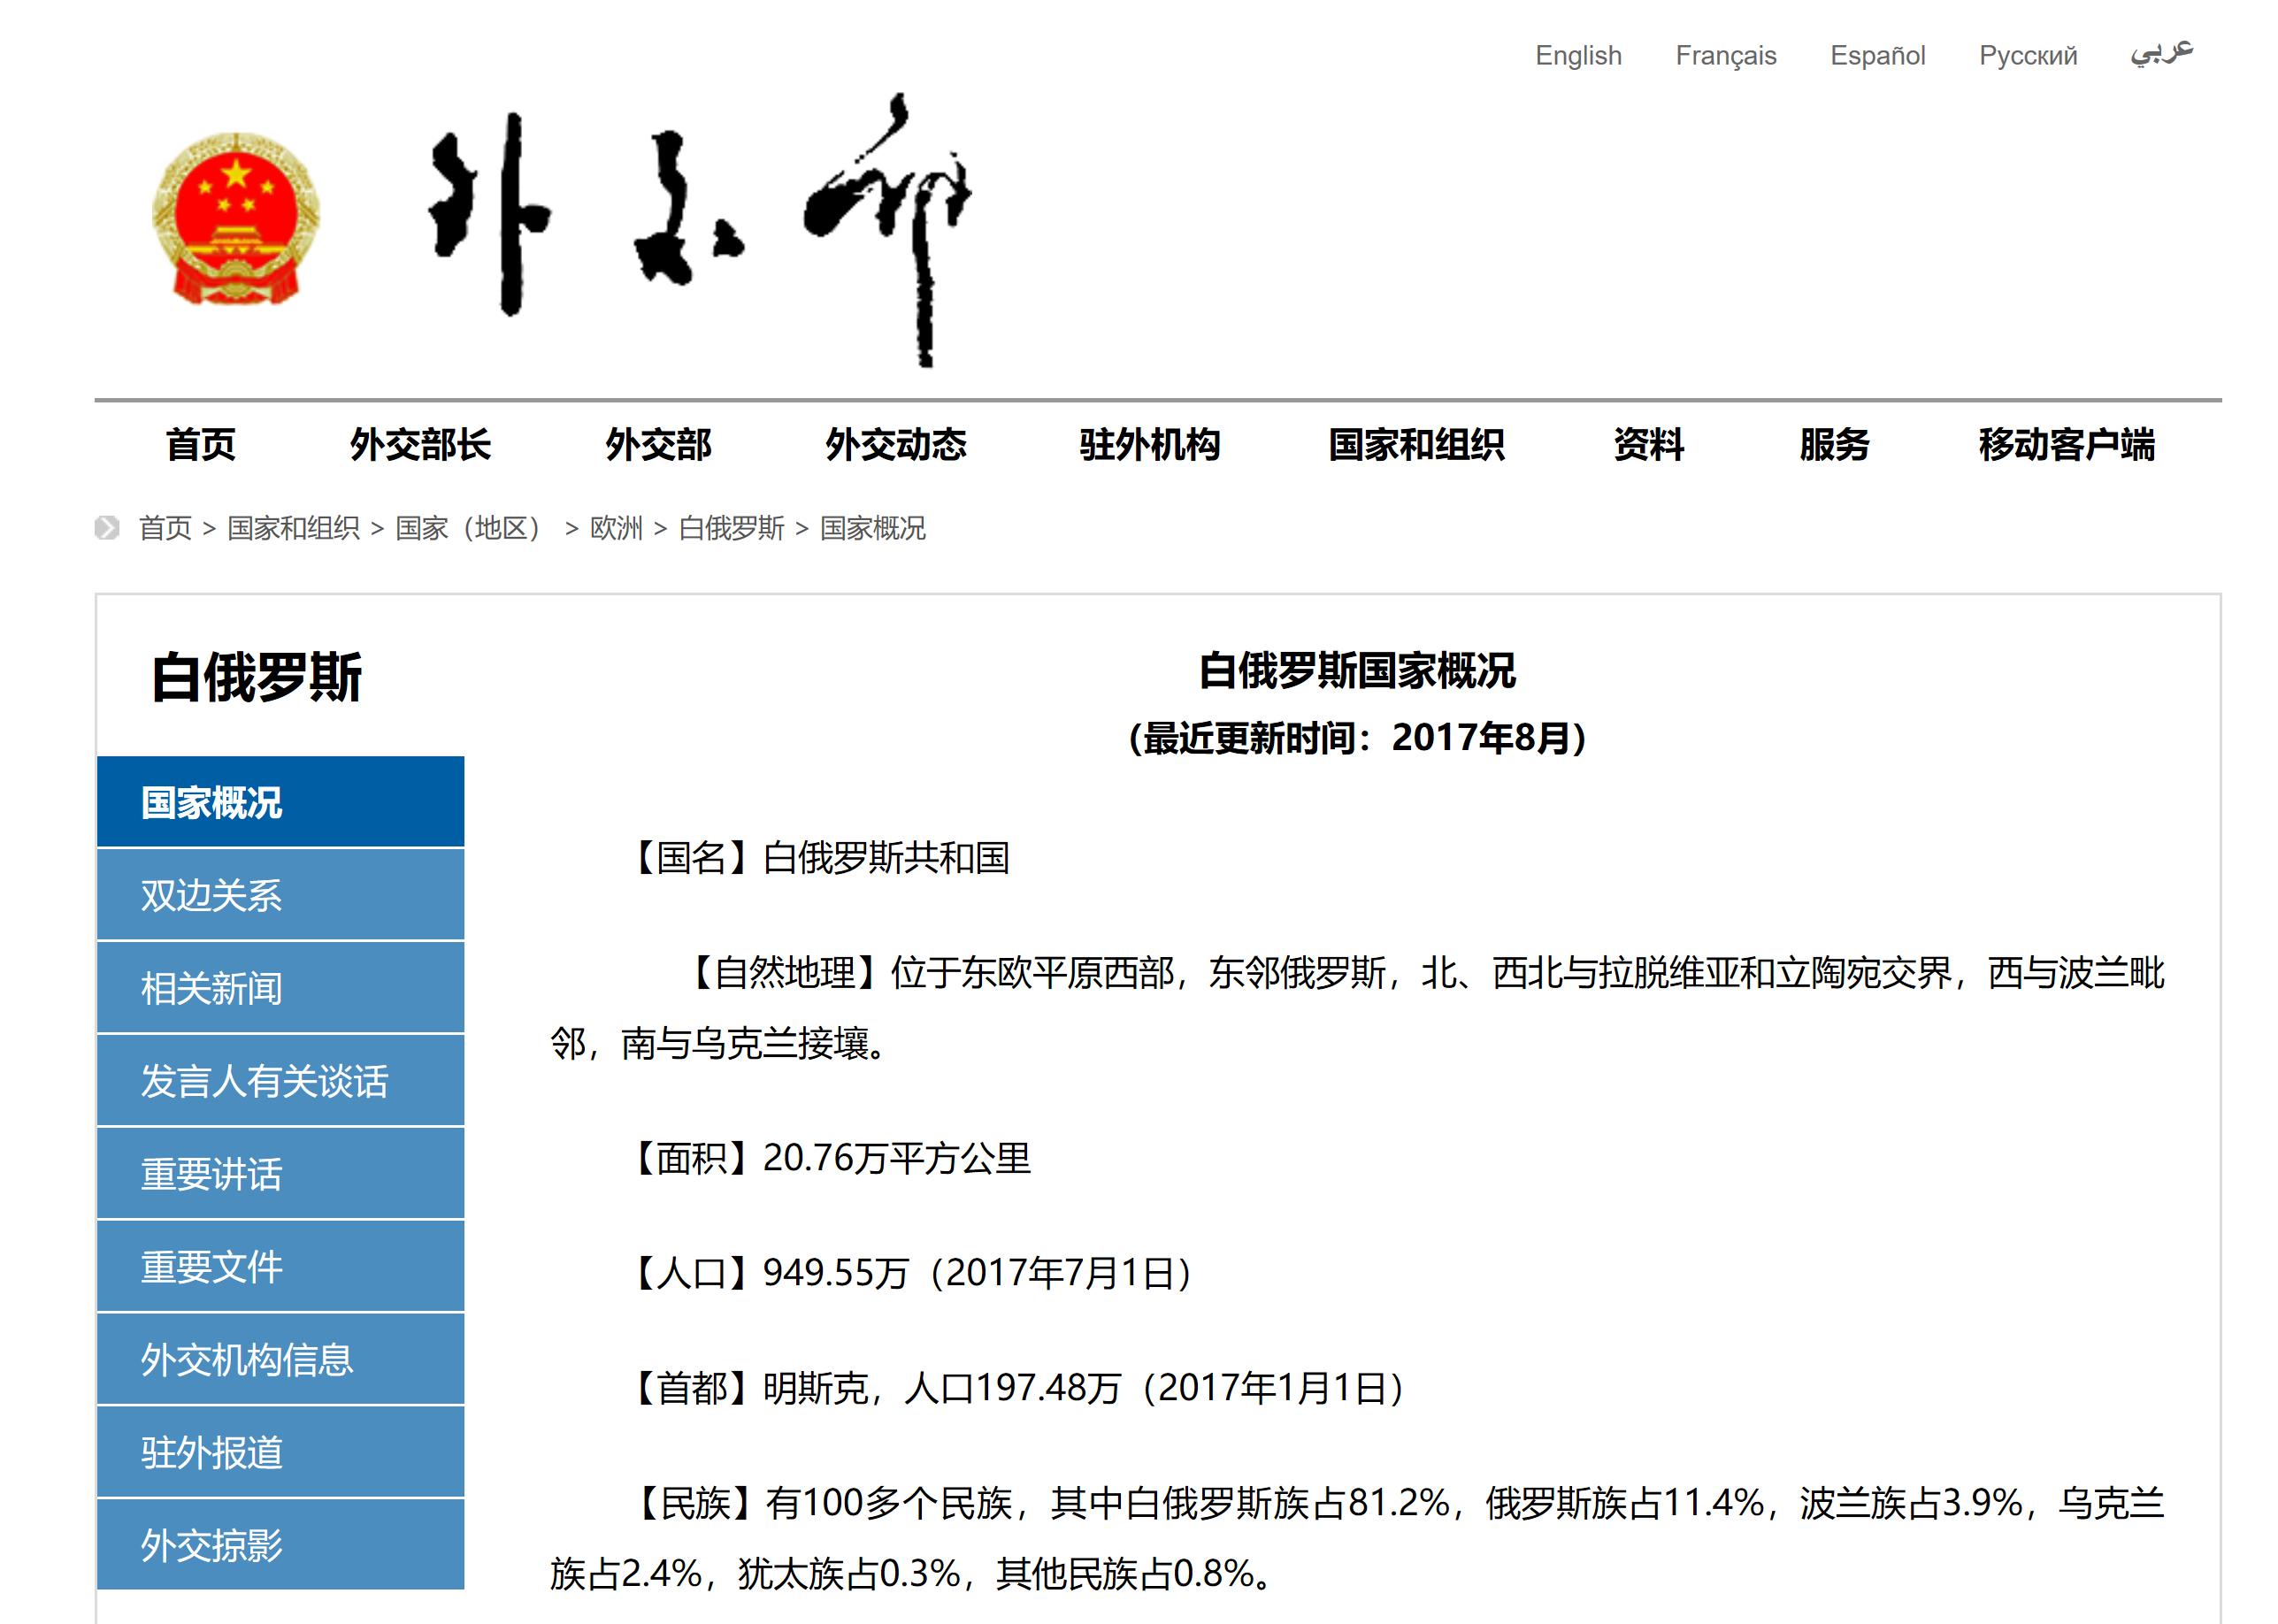The image size is (2278, 1624).
Task: Open the Arabic language version
Action: 2160,52
